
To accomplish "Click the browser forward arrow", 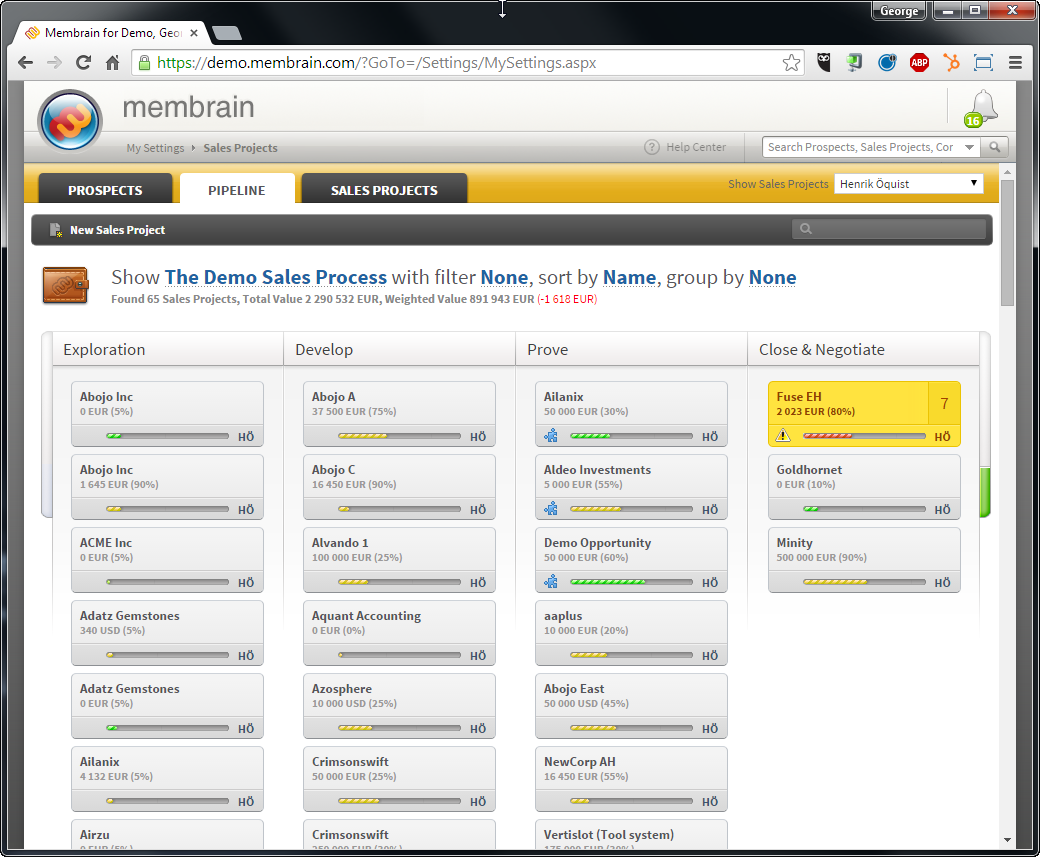I will 54,63.
